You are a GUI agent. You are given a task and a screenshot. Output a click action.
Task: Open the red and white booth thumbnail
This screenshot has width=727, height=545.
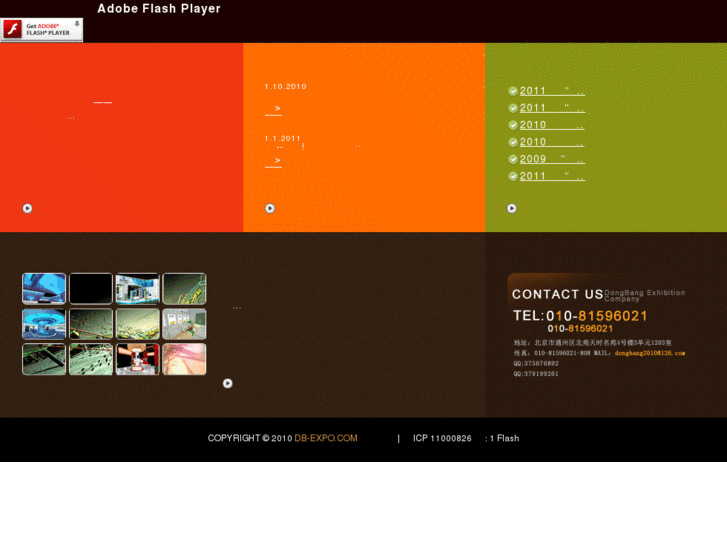pos(138,359)
